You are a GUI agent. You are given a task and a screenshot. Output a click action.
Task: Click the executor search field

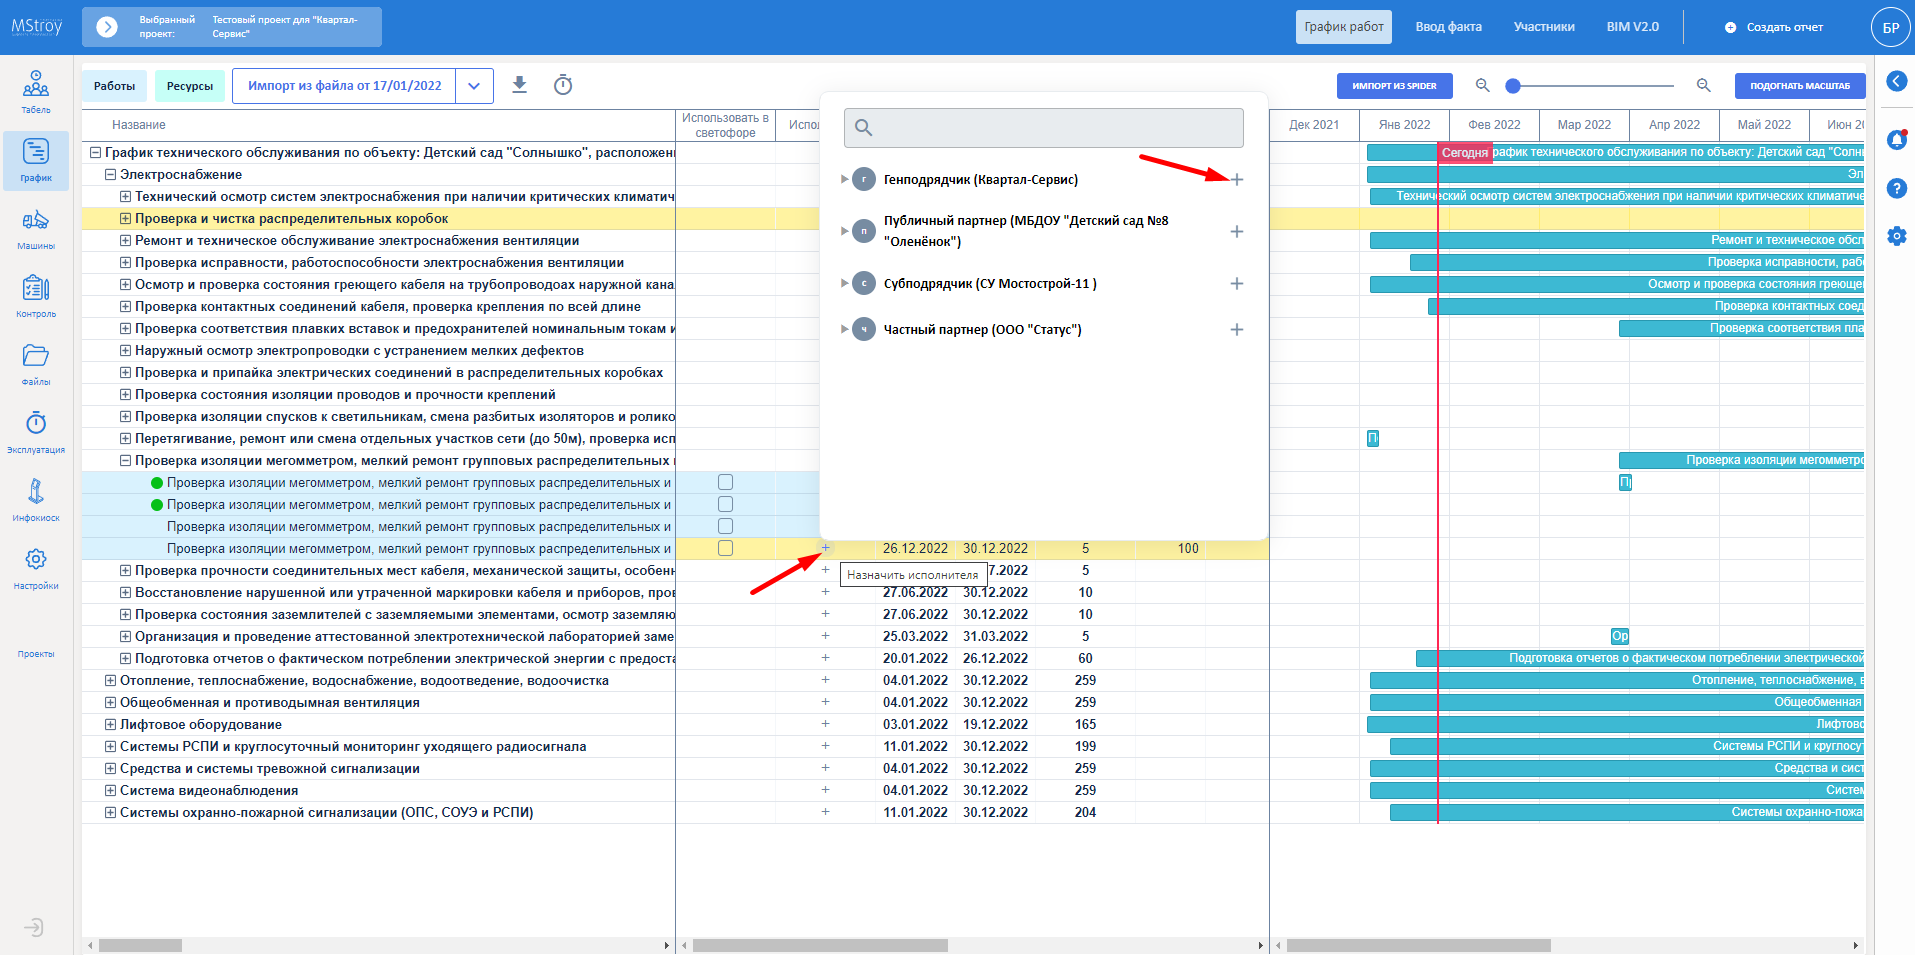[1044, 128]
